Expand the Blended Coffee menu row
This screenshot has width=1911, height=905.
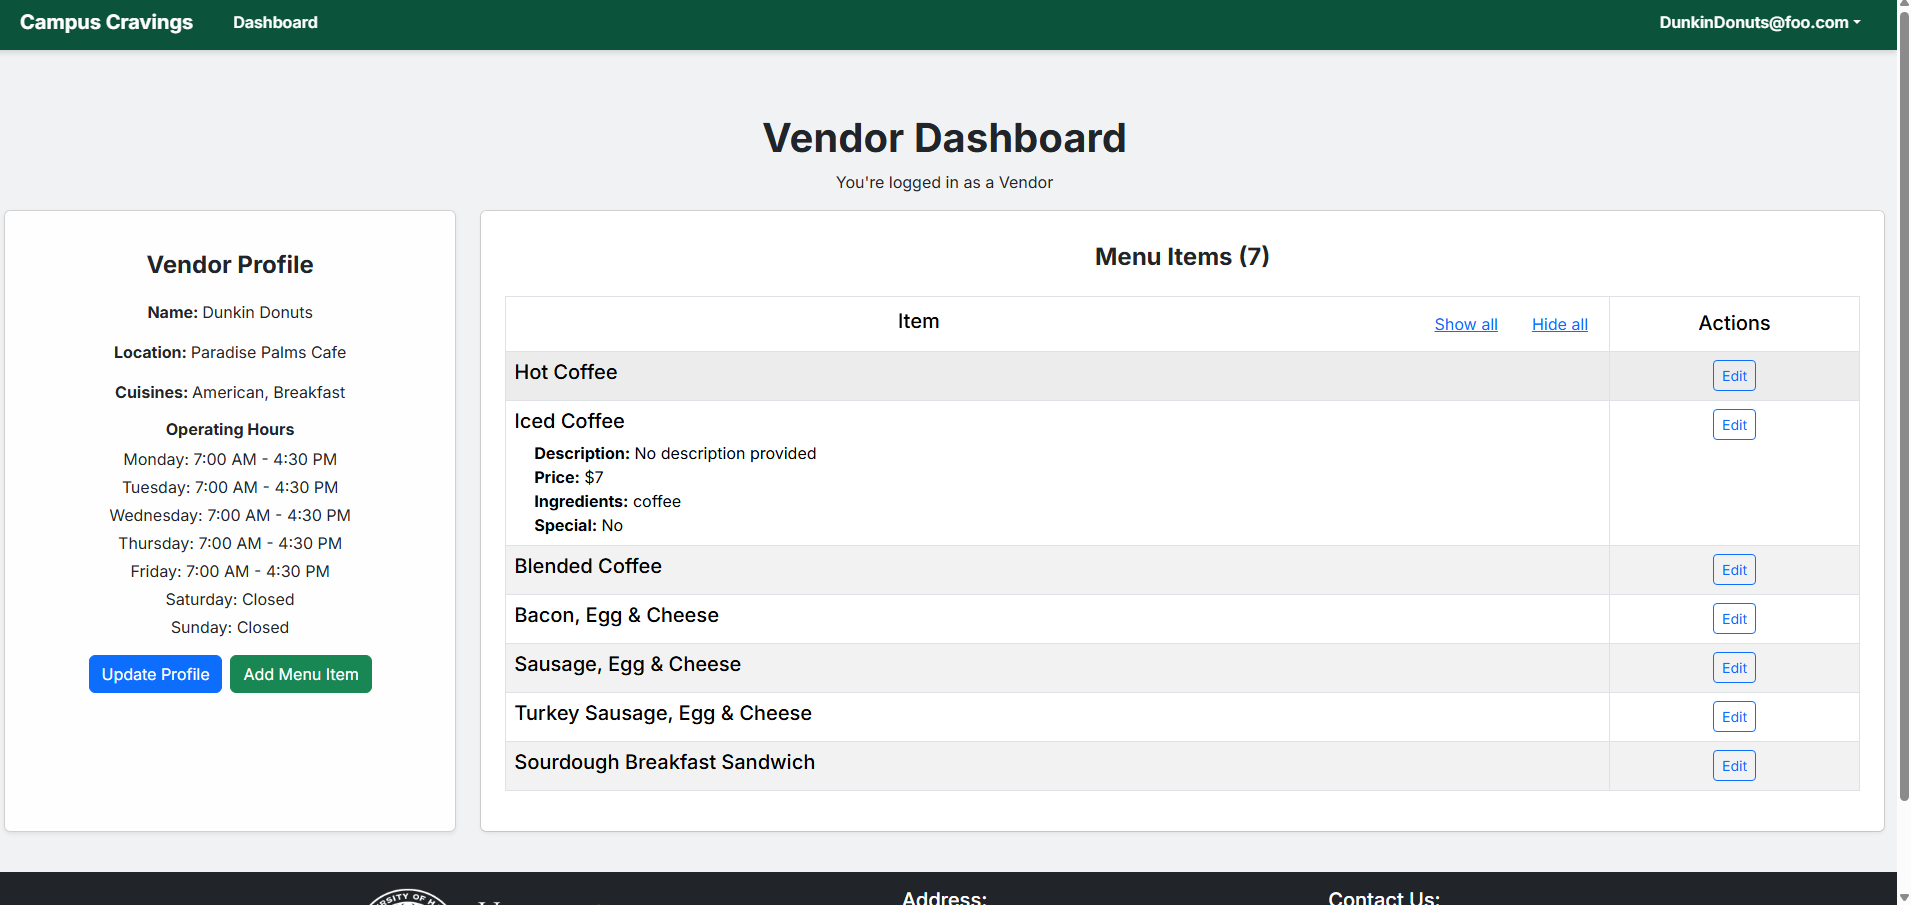coord(588,567)
